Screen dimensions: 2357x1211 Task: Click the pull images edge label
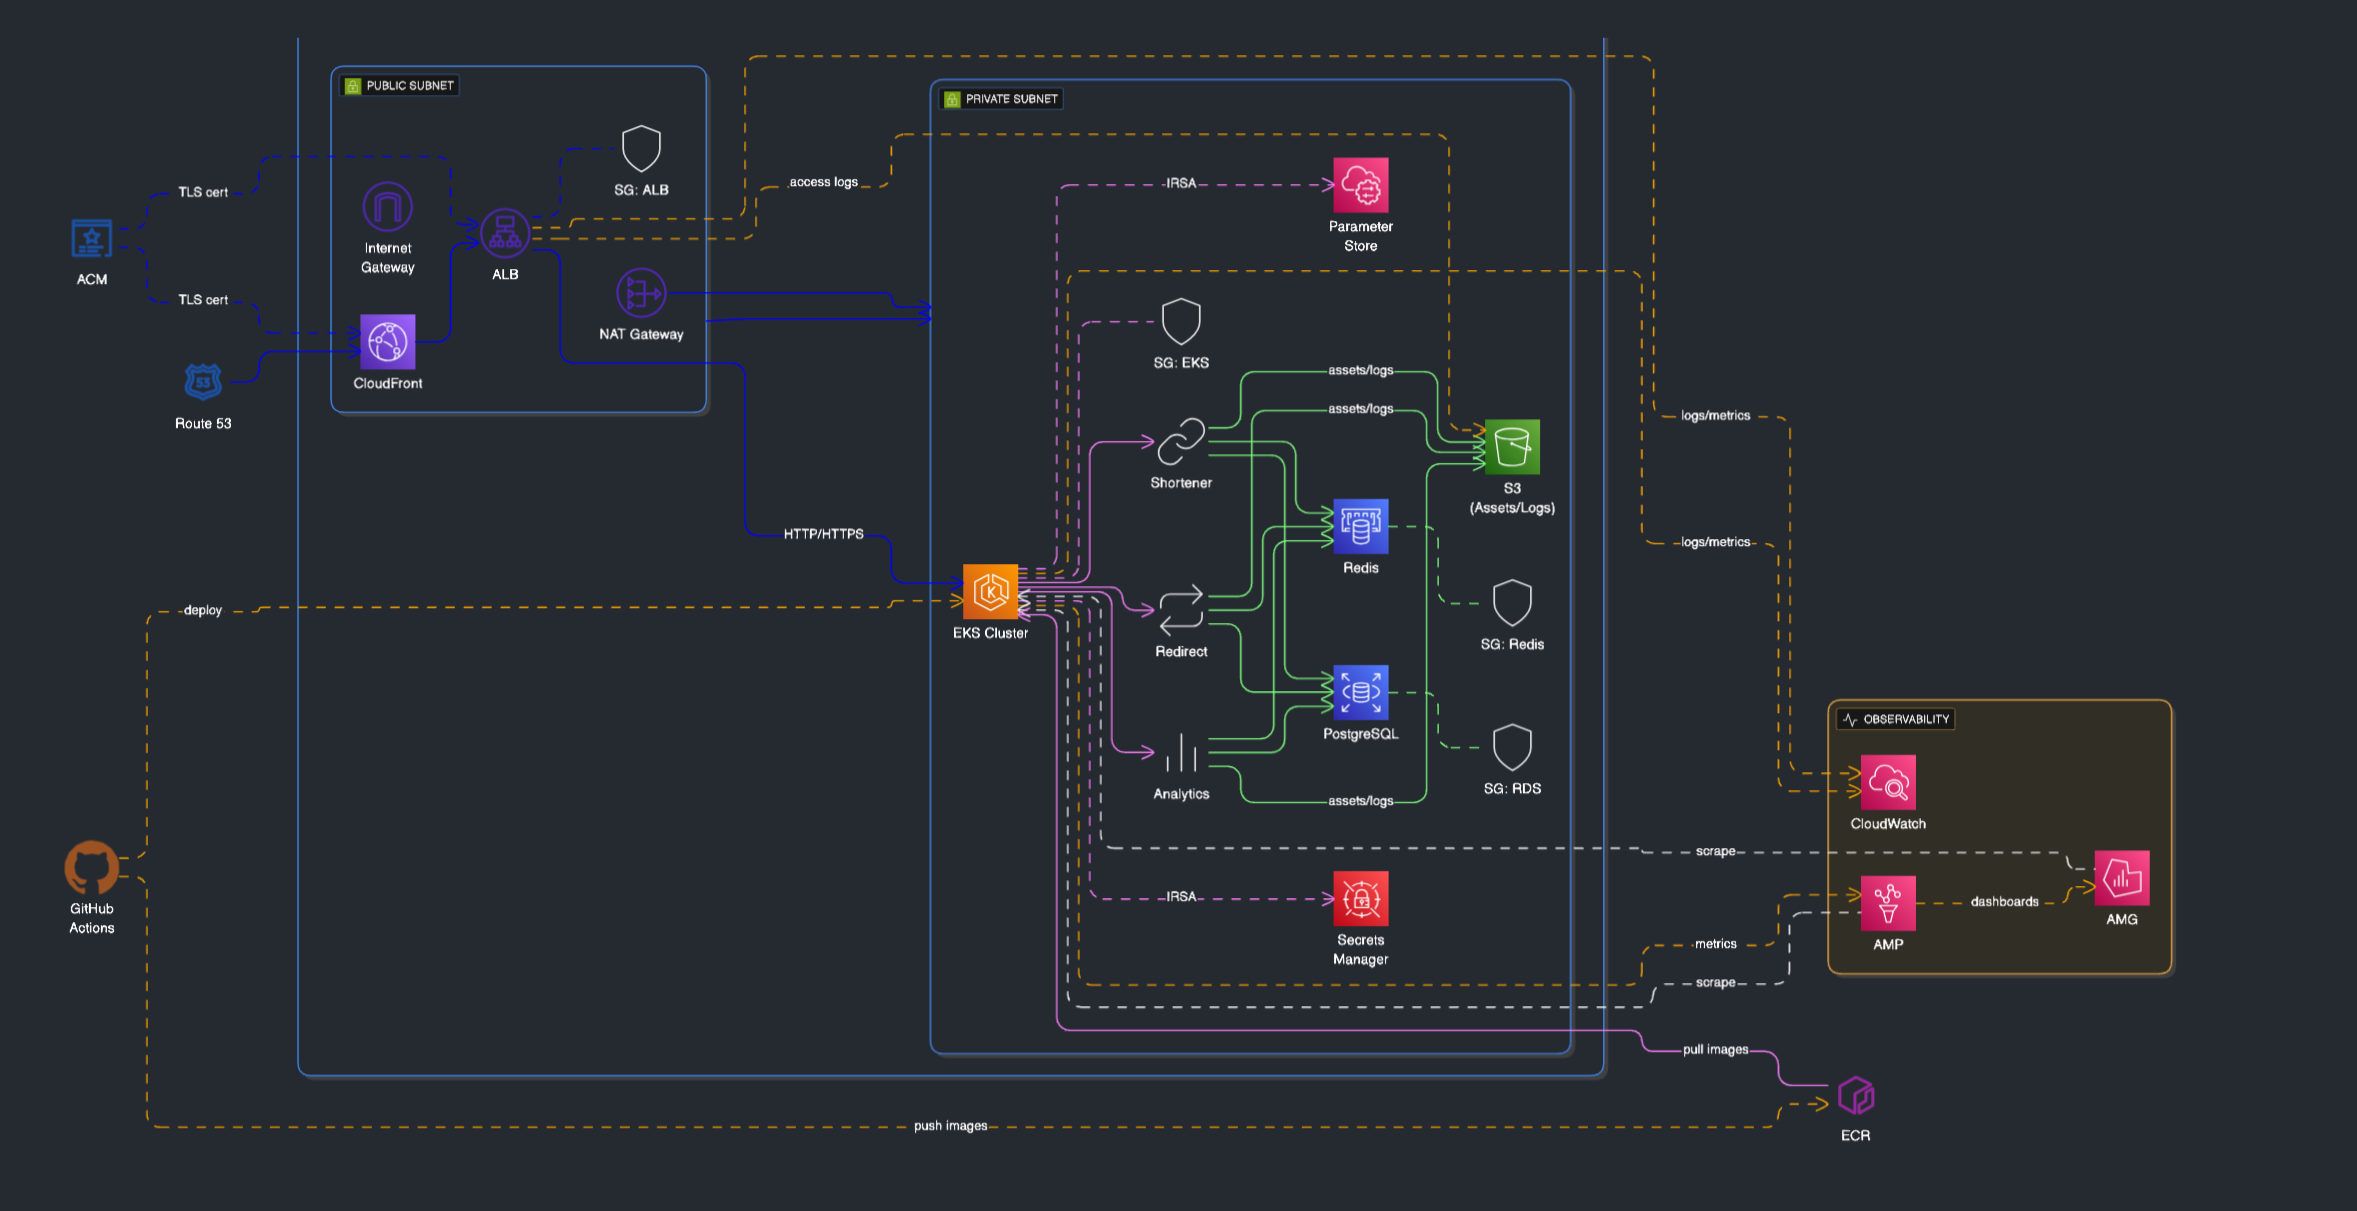pyautogui.click(x=1715, y=1049)
